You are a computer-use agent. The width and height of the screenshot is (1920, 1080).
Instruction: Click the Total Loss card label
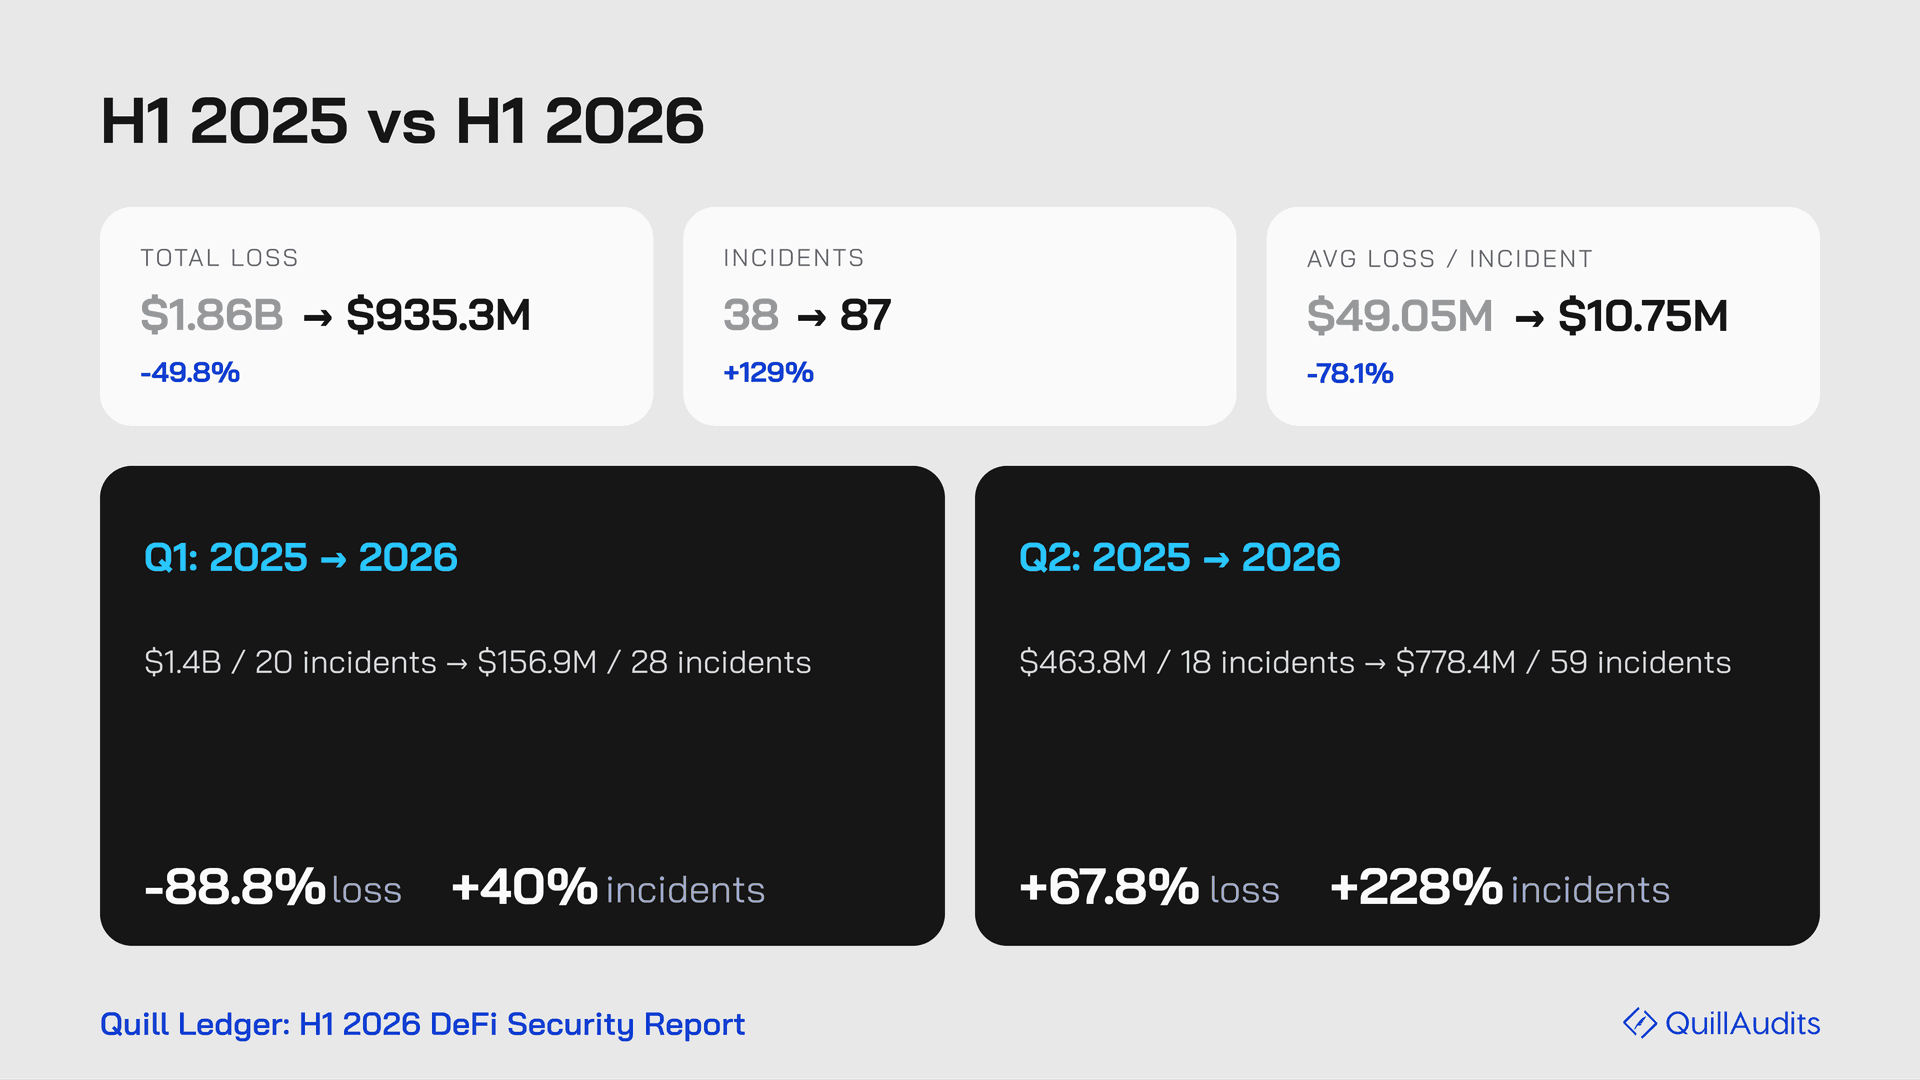tap(219, 258)
